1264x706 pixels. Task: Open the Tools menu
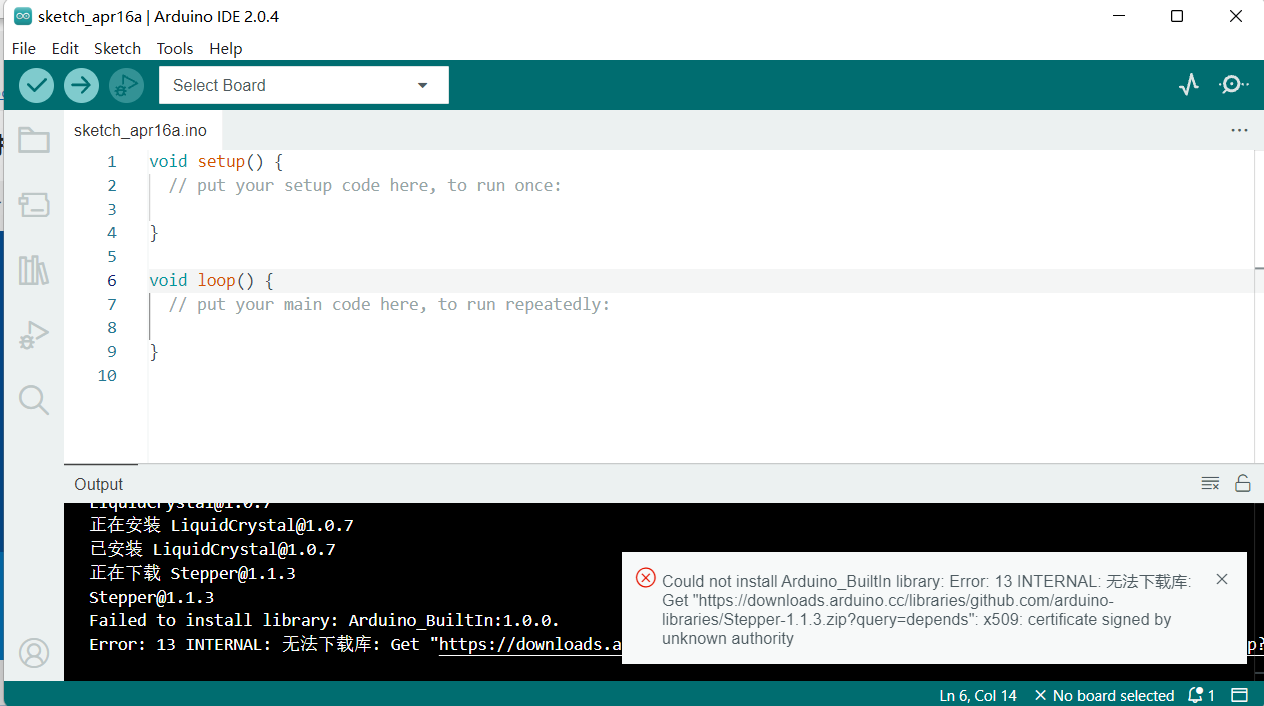175,48
